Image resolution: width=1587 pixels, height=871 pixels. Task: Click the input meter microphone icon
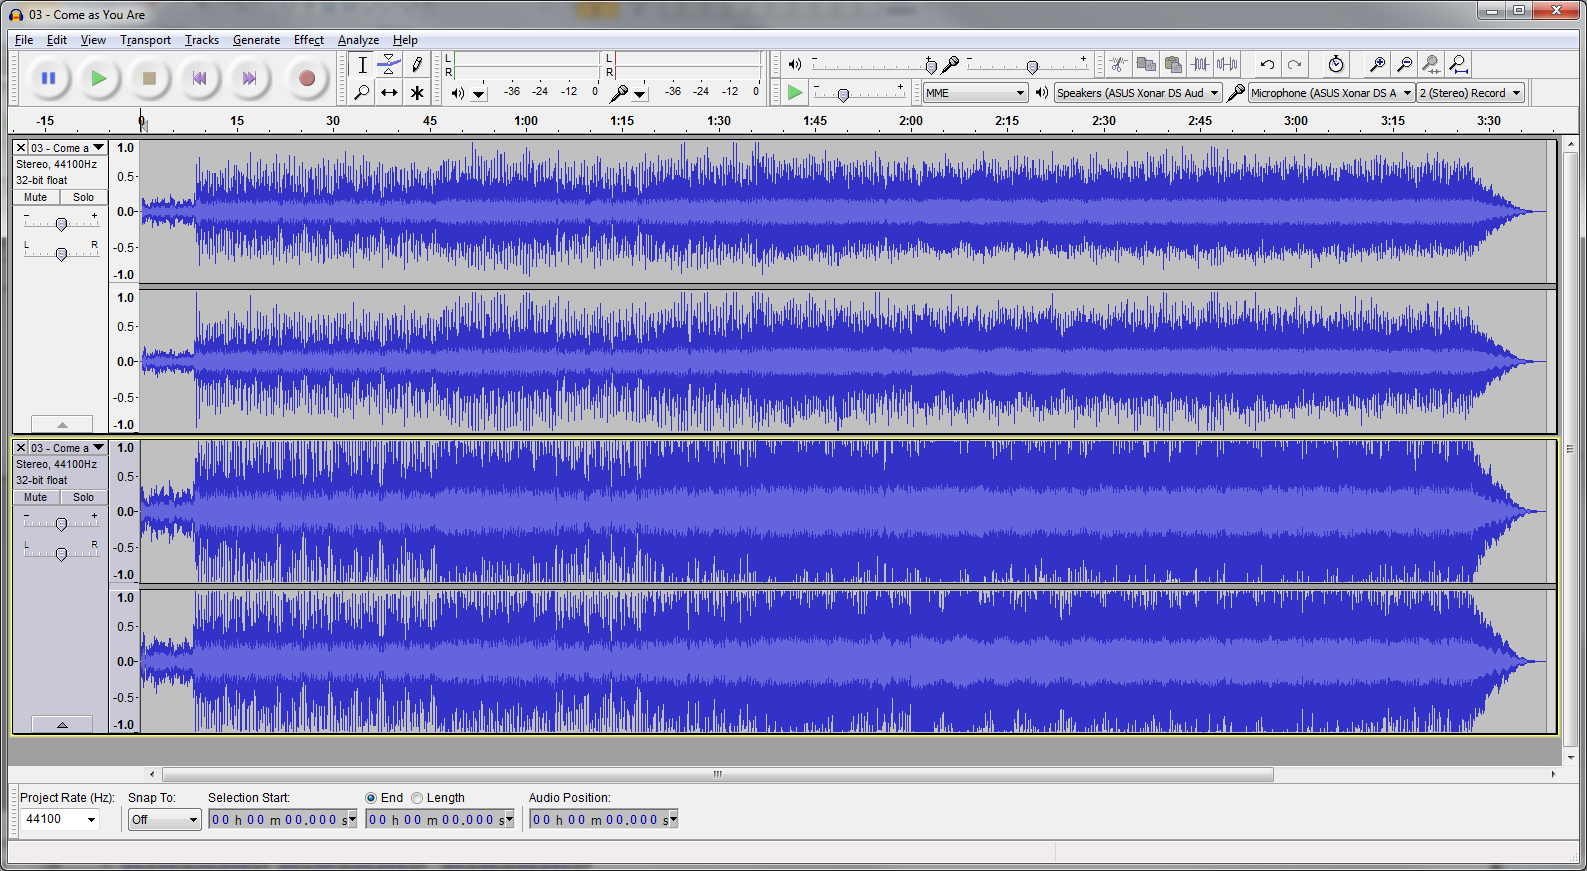[x=619, y=93]
